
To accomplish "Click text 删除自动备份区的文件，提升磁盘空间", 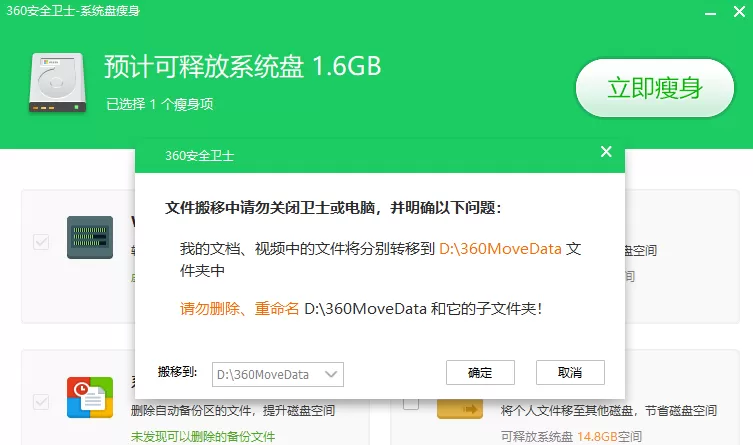I will [233, 410].
